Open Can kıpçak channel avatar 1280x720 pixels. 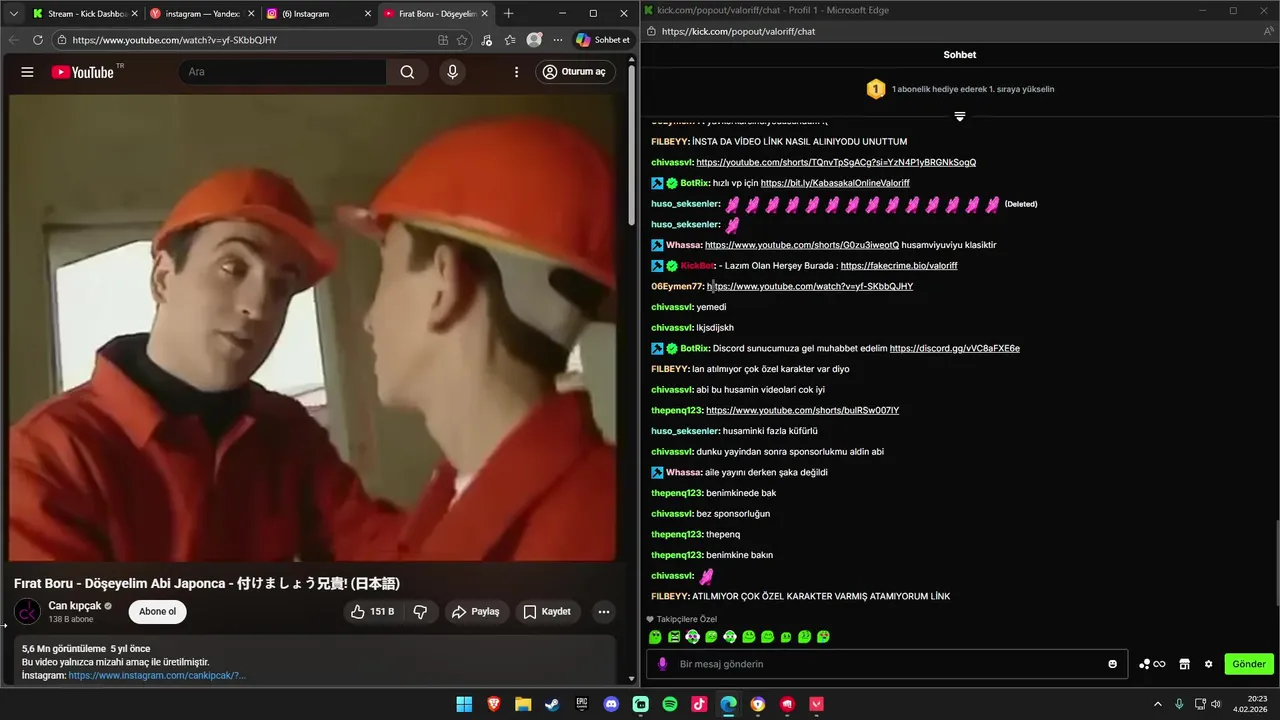pyautogui.click(x=28, y=611)
